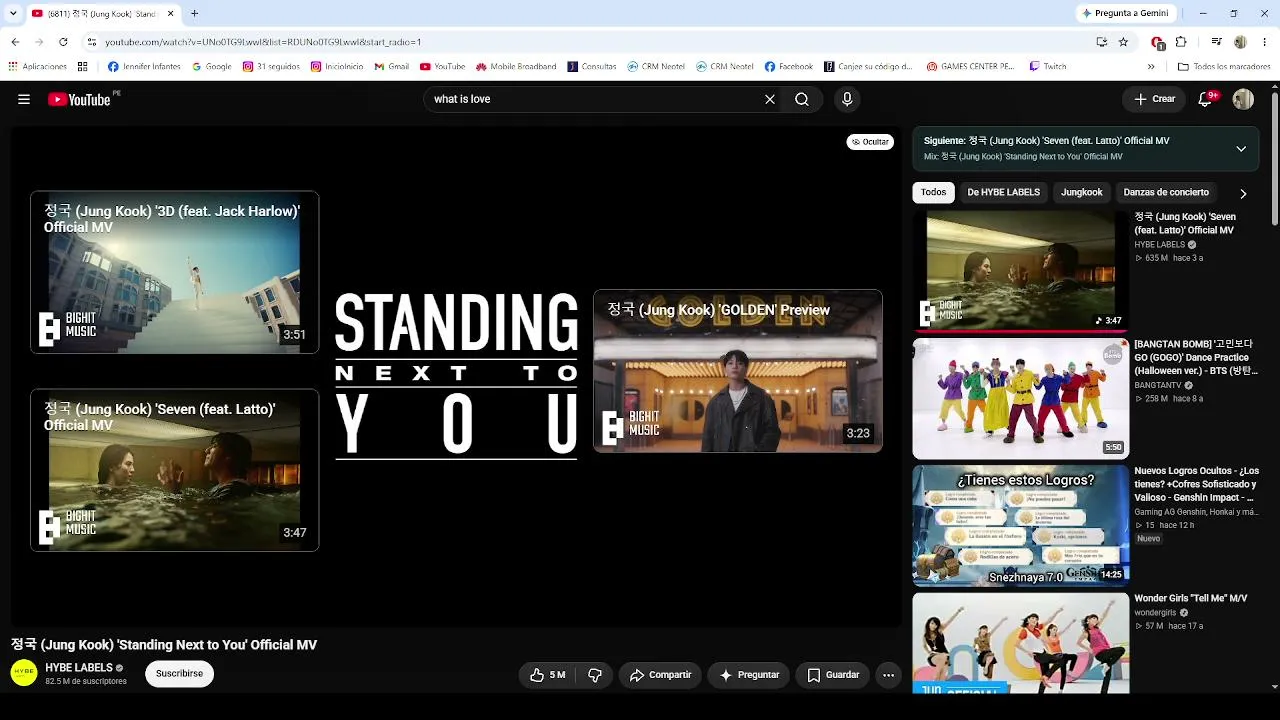Click the YouTube search input field
This screenshot has height=720, width=1280.
pos(595,99)
